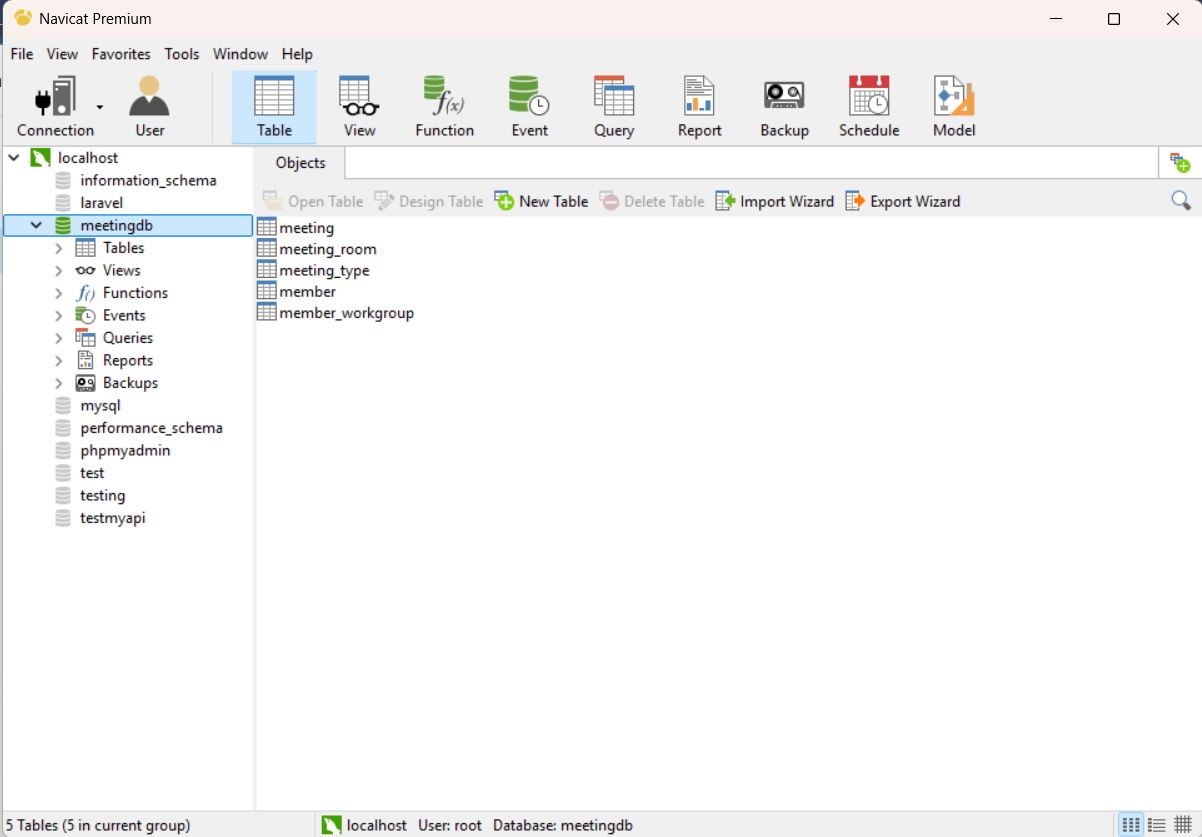Screen dimensions: 1202x837
Task: Select the test database
Action: point(92,473)
